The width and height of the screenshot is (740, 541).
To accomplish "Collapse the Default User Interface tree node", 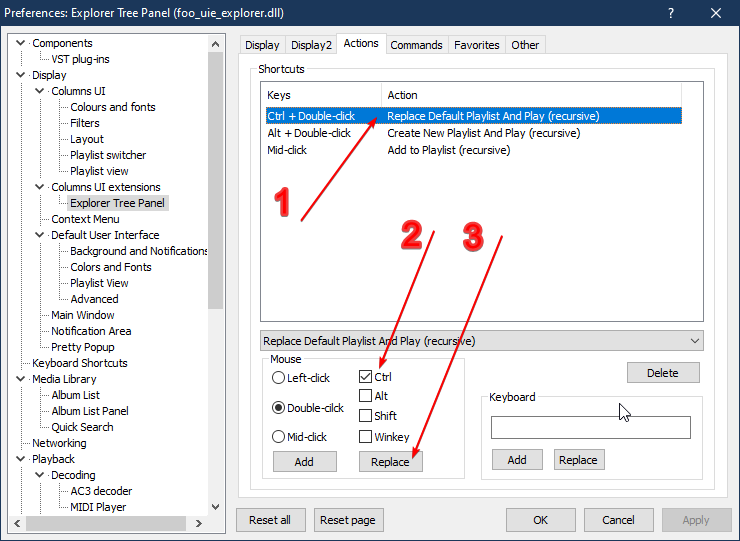I will tap(40, 235).
